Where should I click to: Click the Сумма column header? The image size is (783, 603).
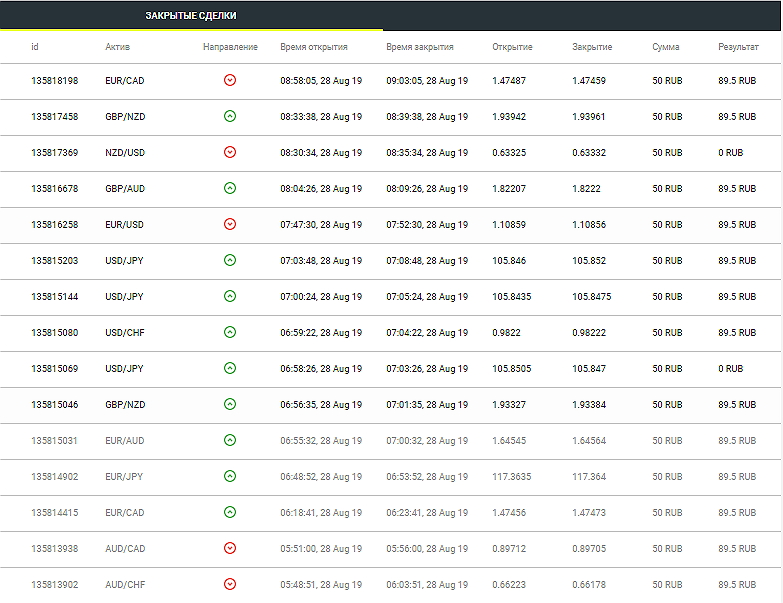click(x=665, y=47)
